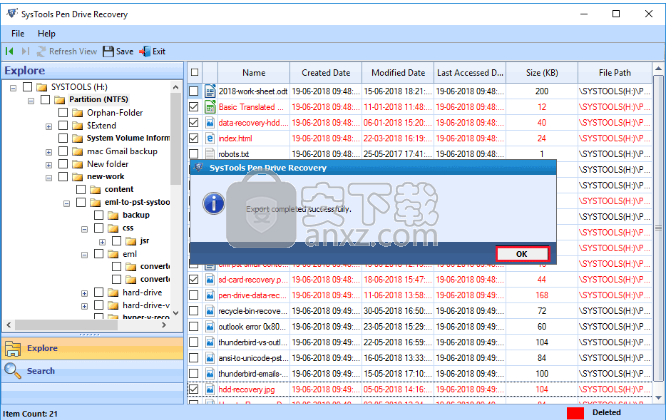Sort by Created Date column header

tap(325, 73)
